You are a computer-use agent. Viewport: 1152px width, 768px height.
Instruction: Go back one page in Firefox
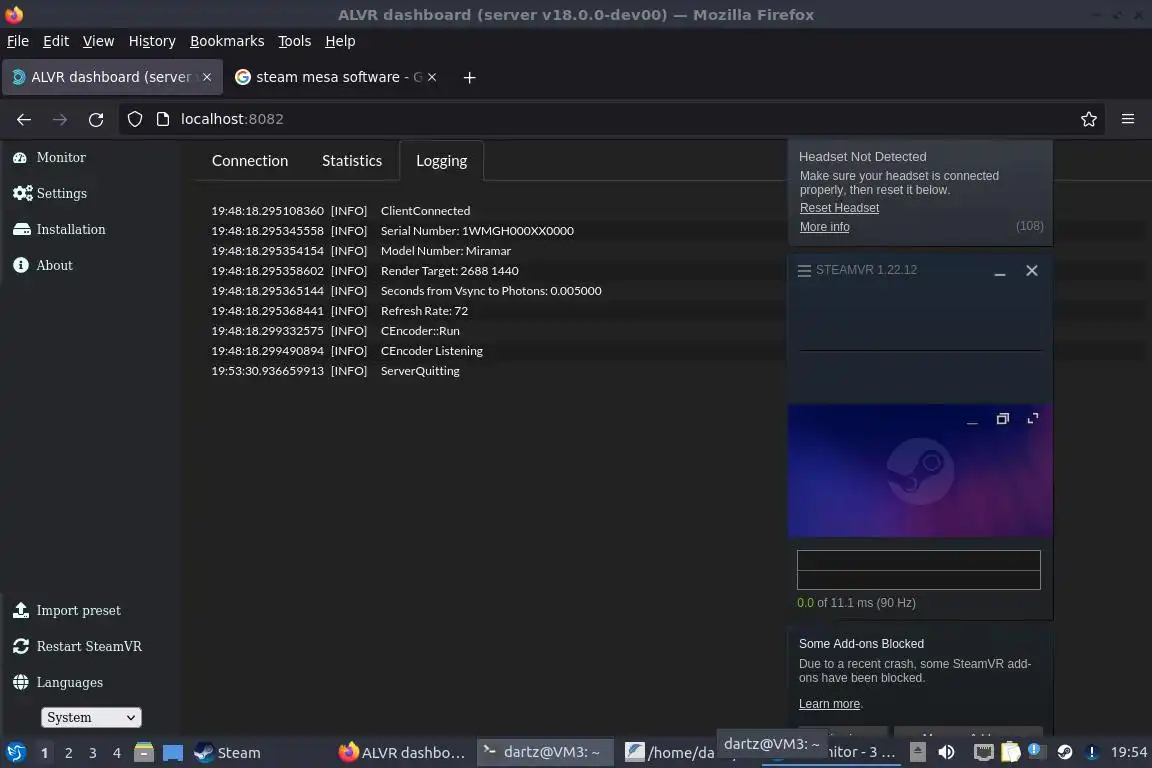24,119
